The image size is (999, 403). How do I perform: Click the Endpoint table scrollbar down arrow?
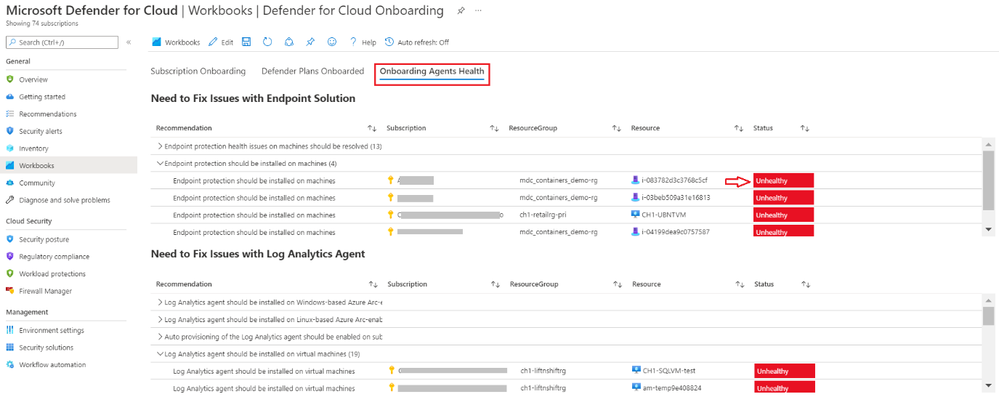click(x=988, y=229)
